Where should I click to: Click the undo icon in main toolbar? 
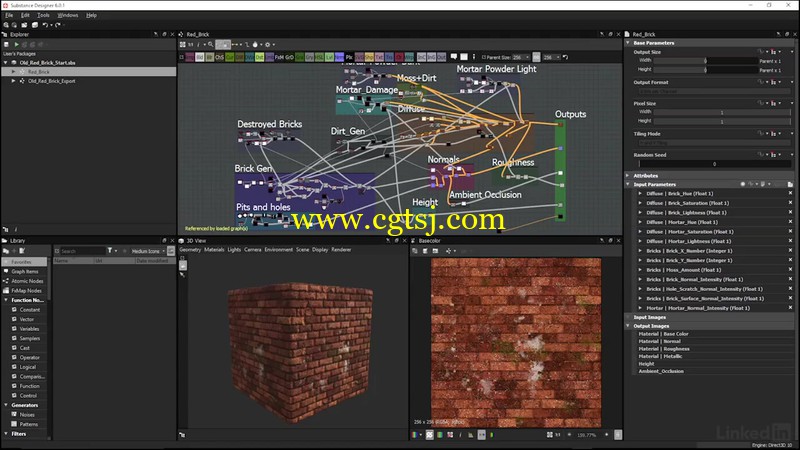[45, 24]
